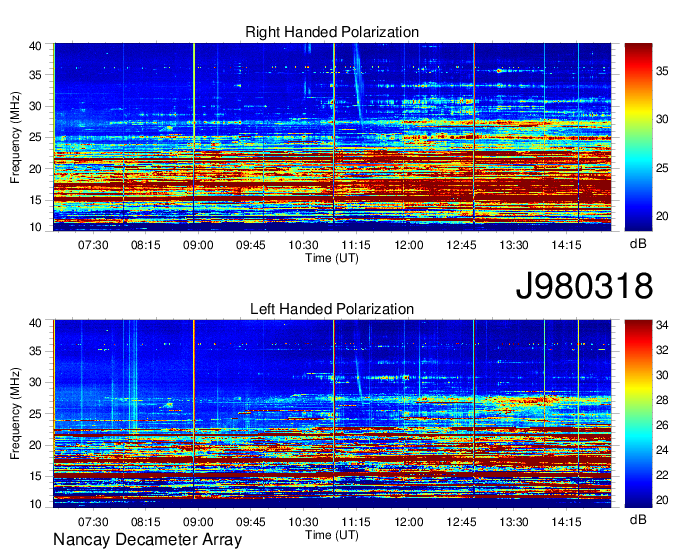Select the J980318 observation label
Viewport: 680px width, 552px height.
point(584,286)
